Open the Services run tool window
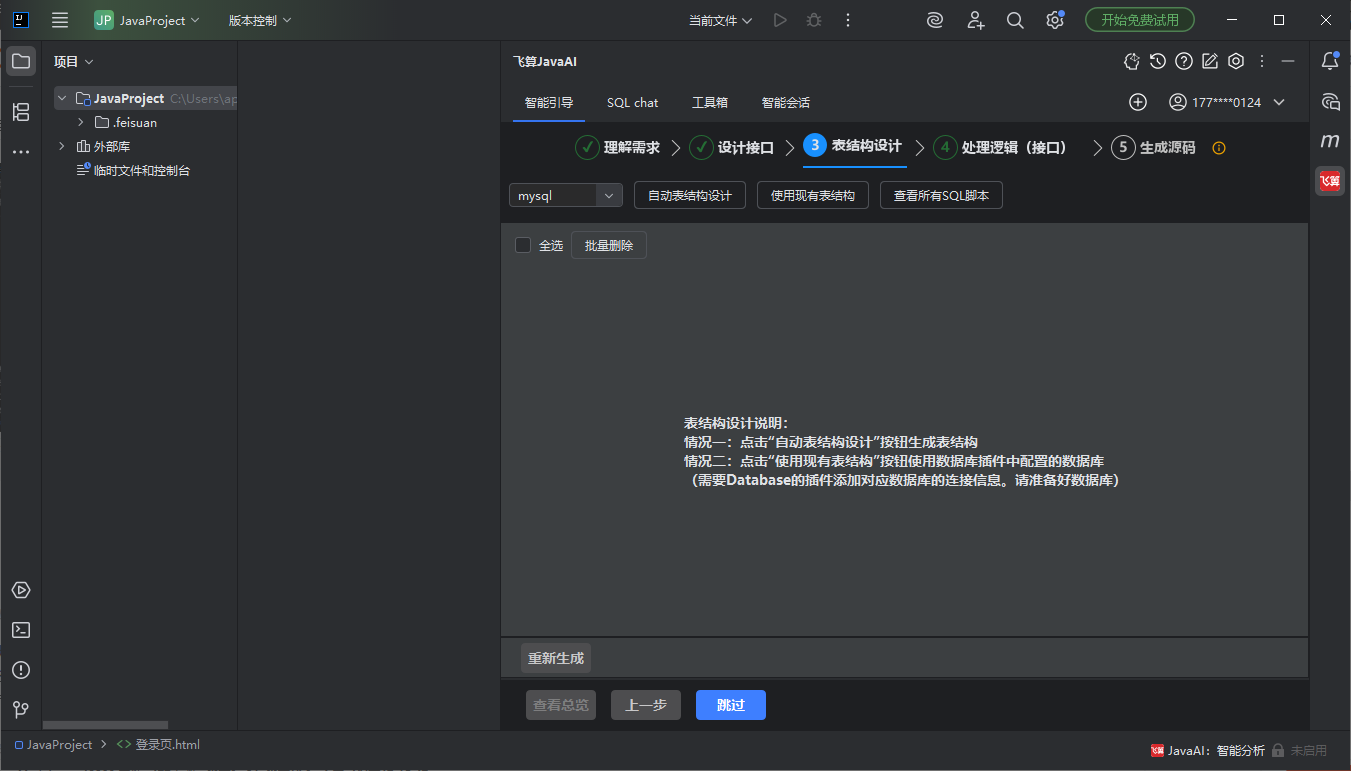 [21, 590]
